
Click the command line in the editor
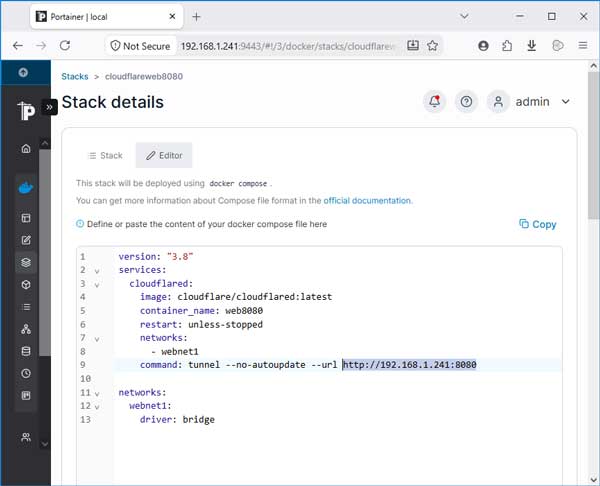click(308, 365)
